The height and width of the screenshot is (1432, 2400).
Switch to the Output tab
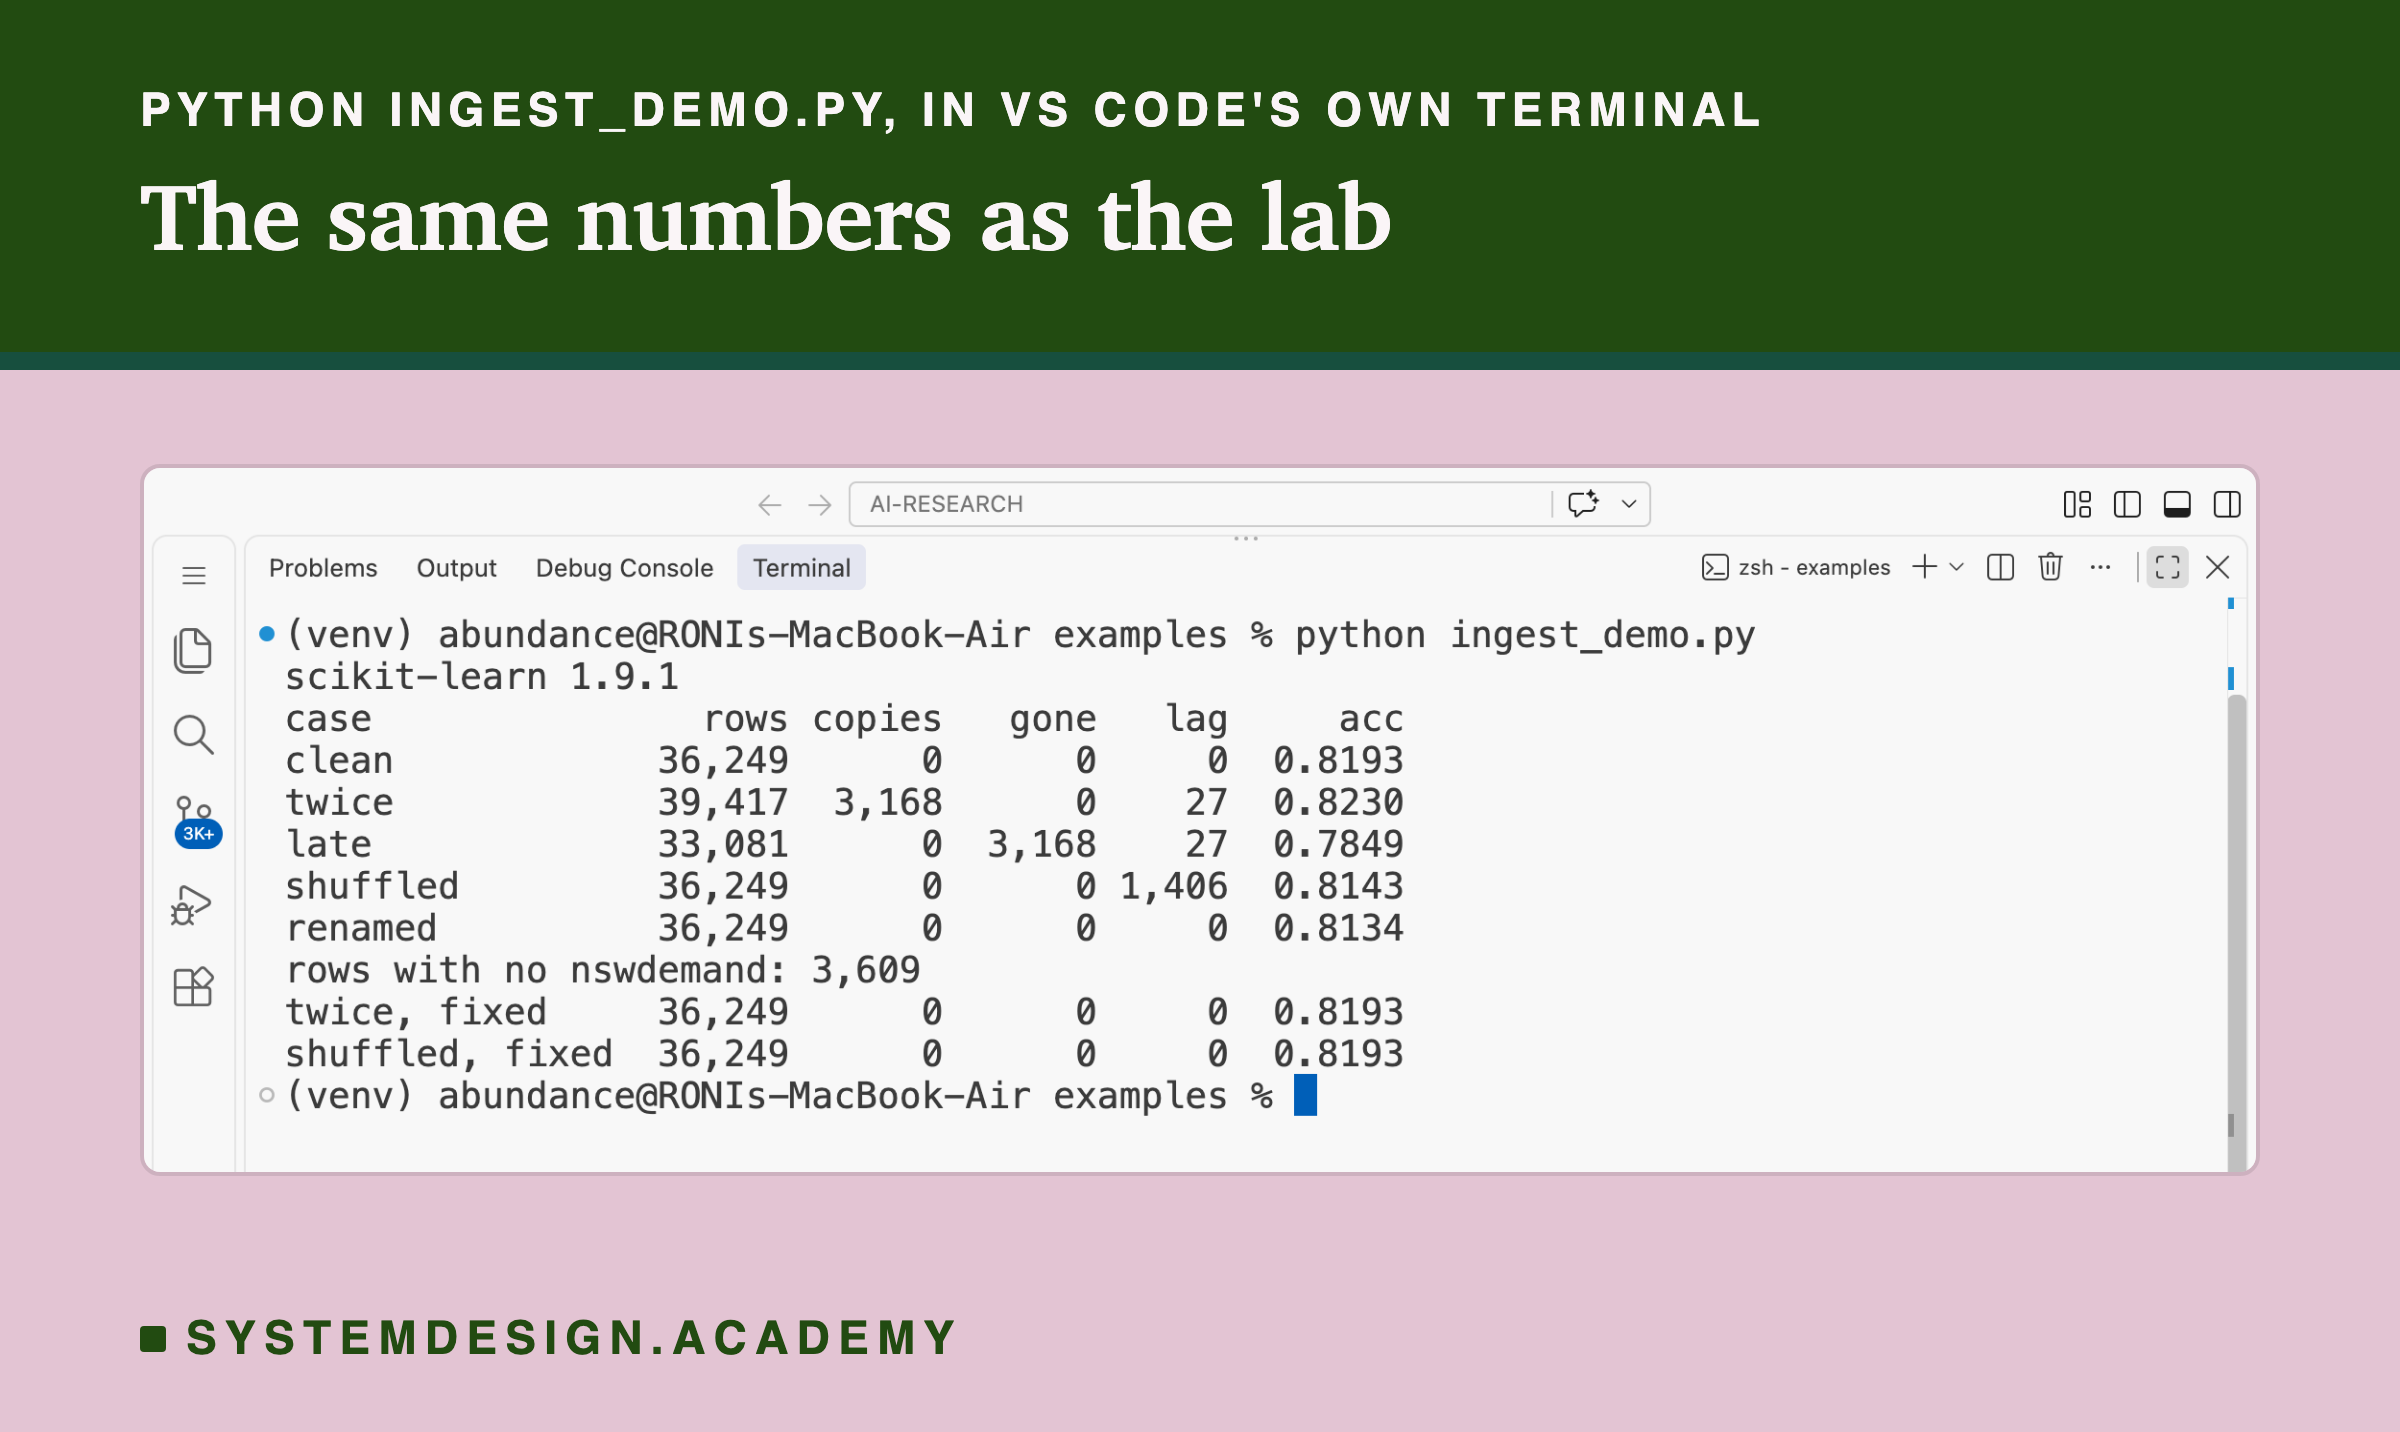456,568
